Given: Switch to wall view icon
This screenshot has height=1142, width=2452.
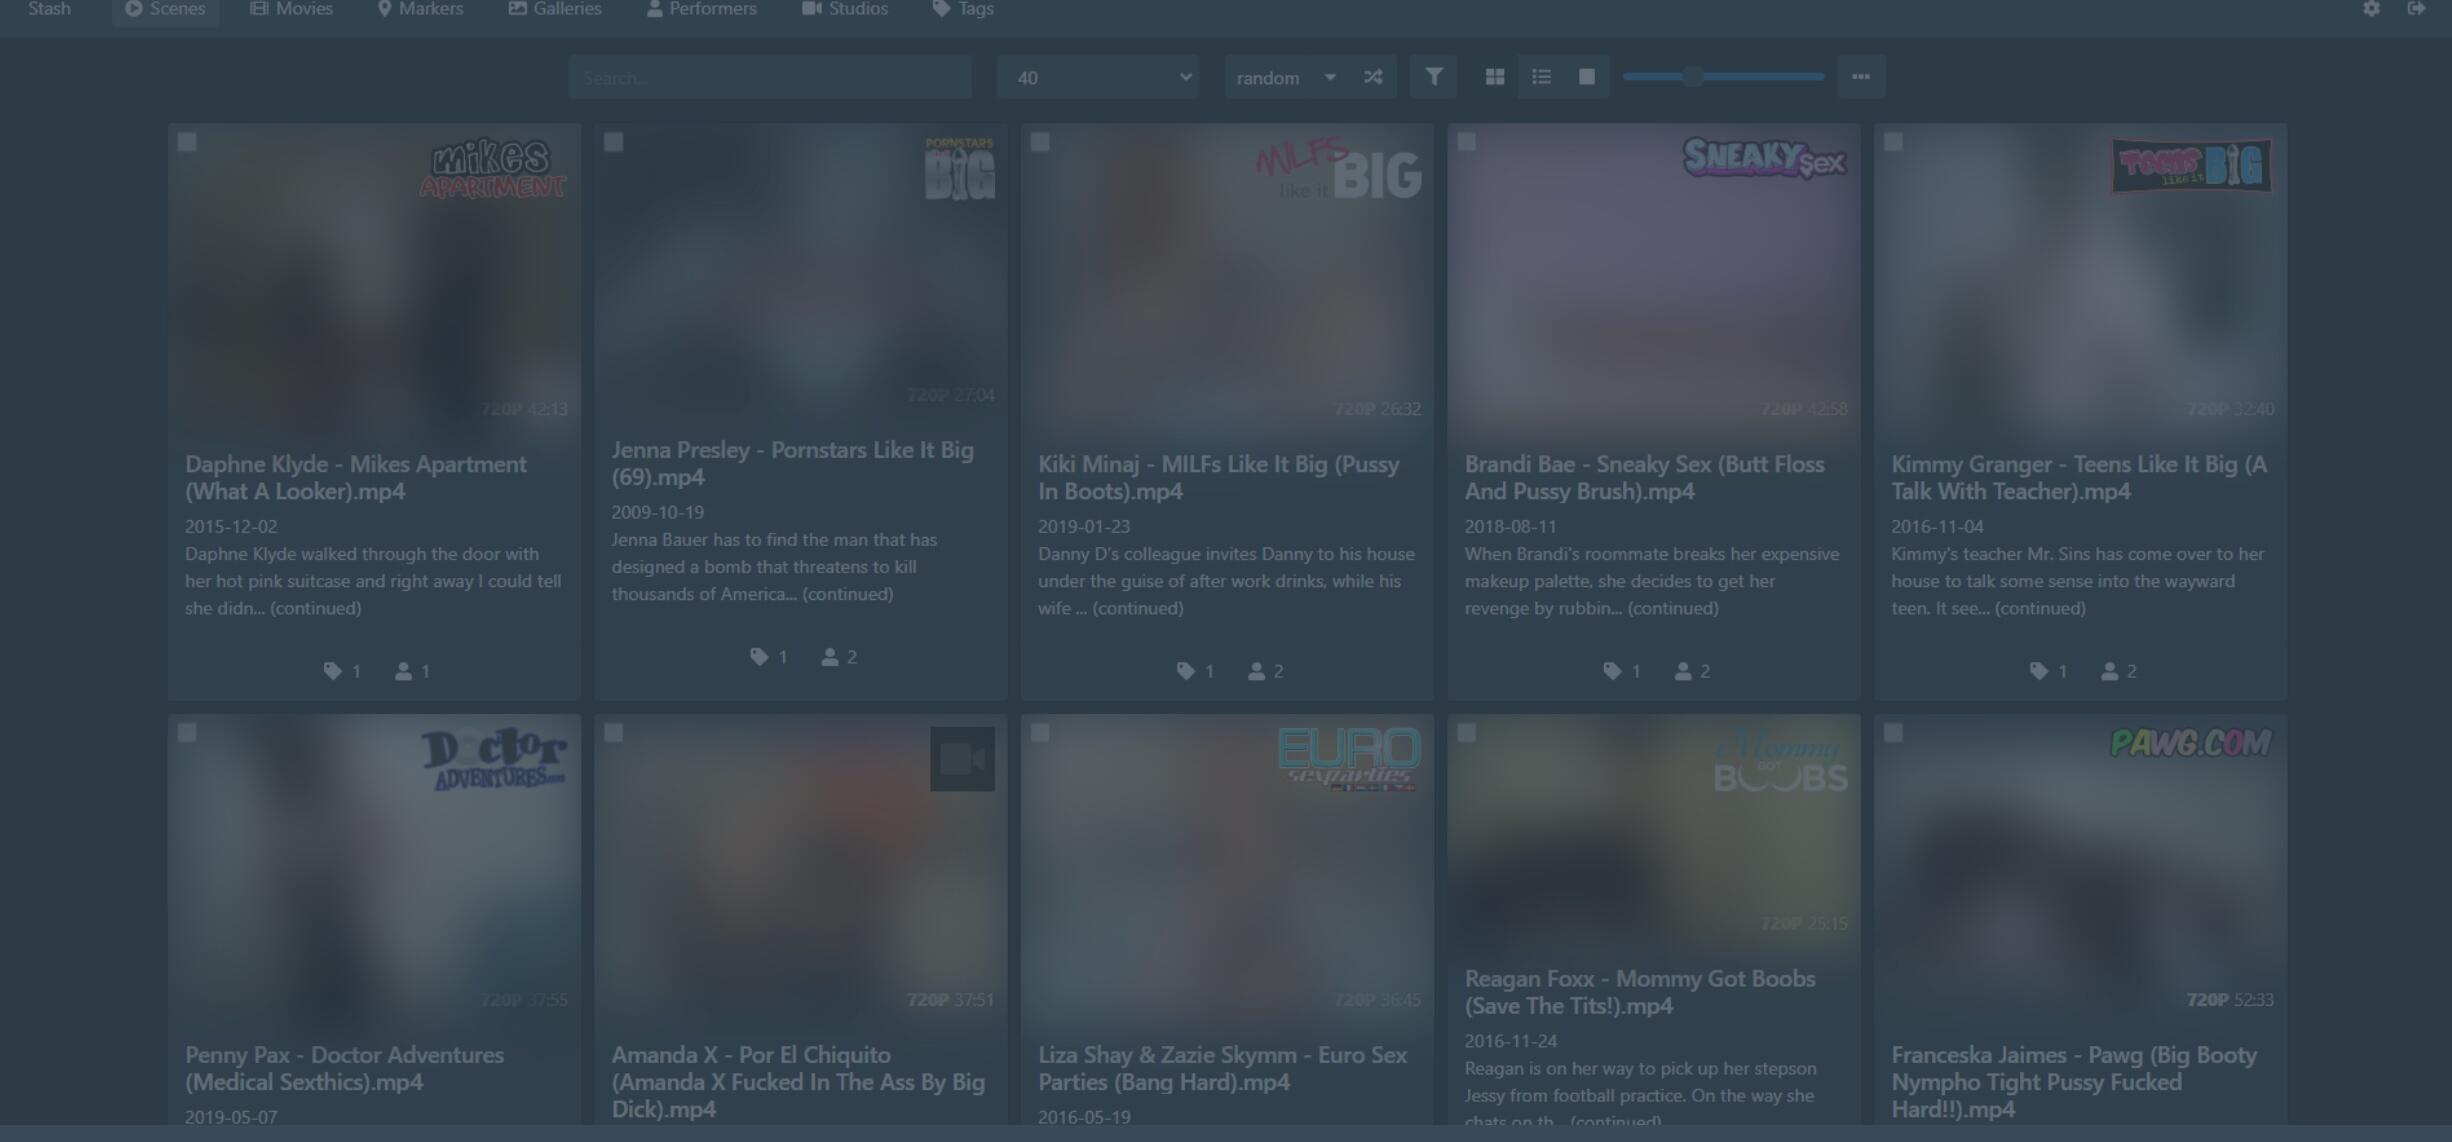Looking at the screenshot, I should click(1587, 77).
